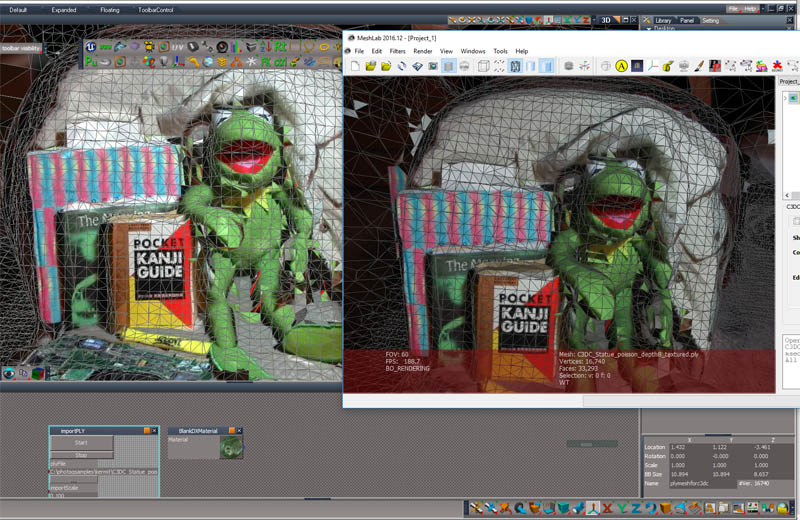This screenshot has height=520, width=800.
Task: Toggle the eye icon in the trueSpace viewport corner
Action: coord(9,374)
